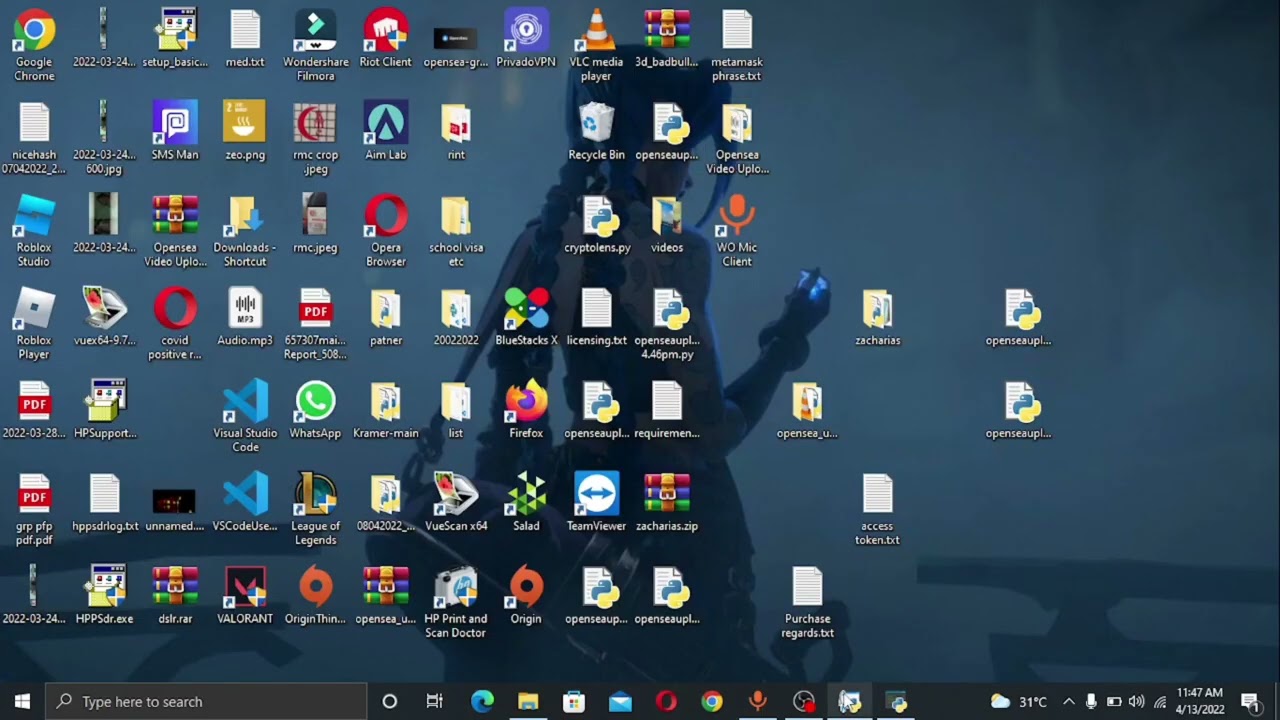Show hidden system tray icons
The image size is (1280, 720).
[x=1068, y=701]
